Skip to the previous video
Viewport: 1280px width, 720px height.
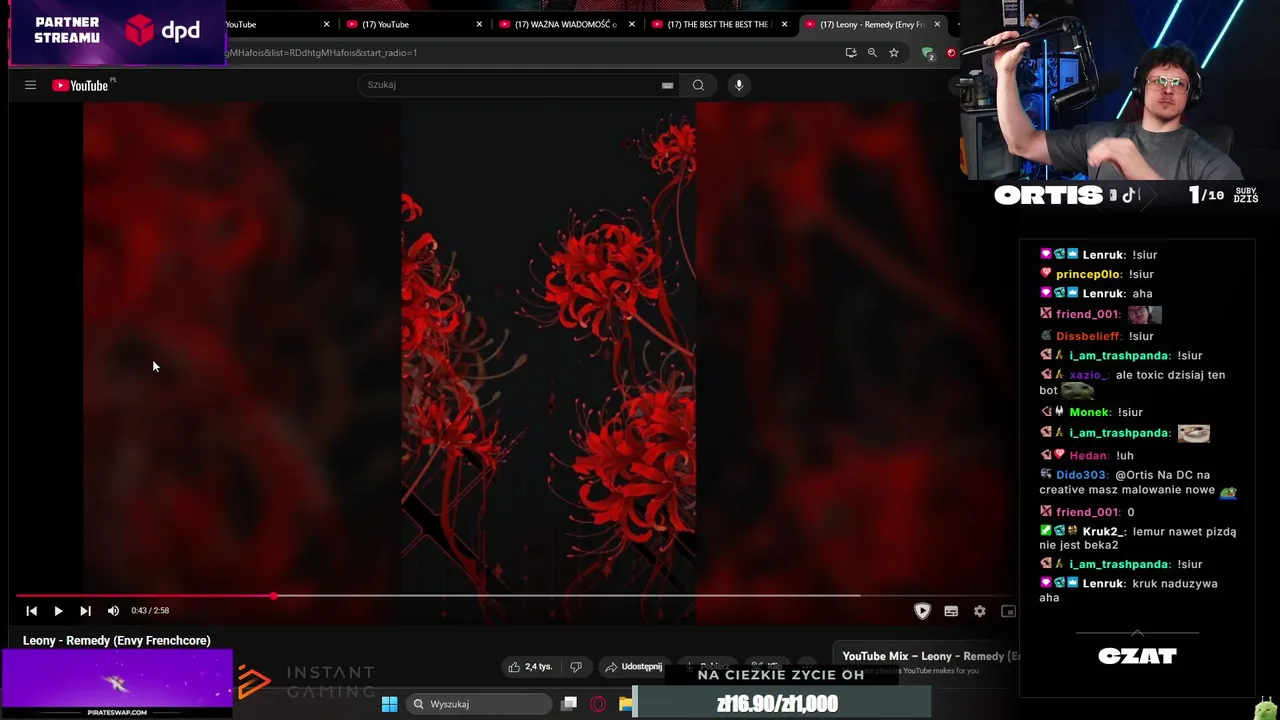tap(31, 611)
